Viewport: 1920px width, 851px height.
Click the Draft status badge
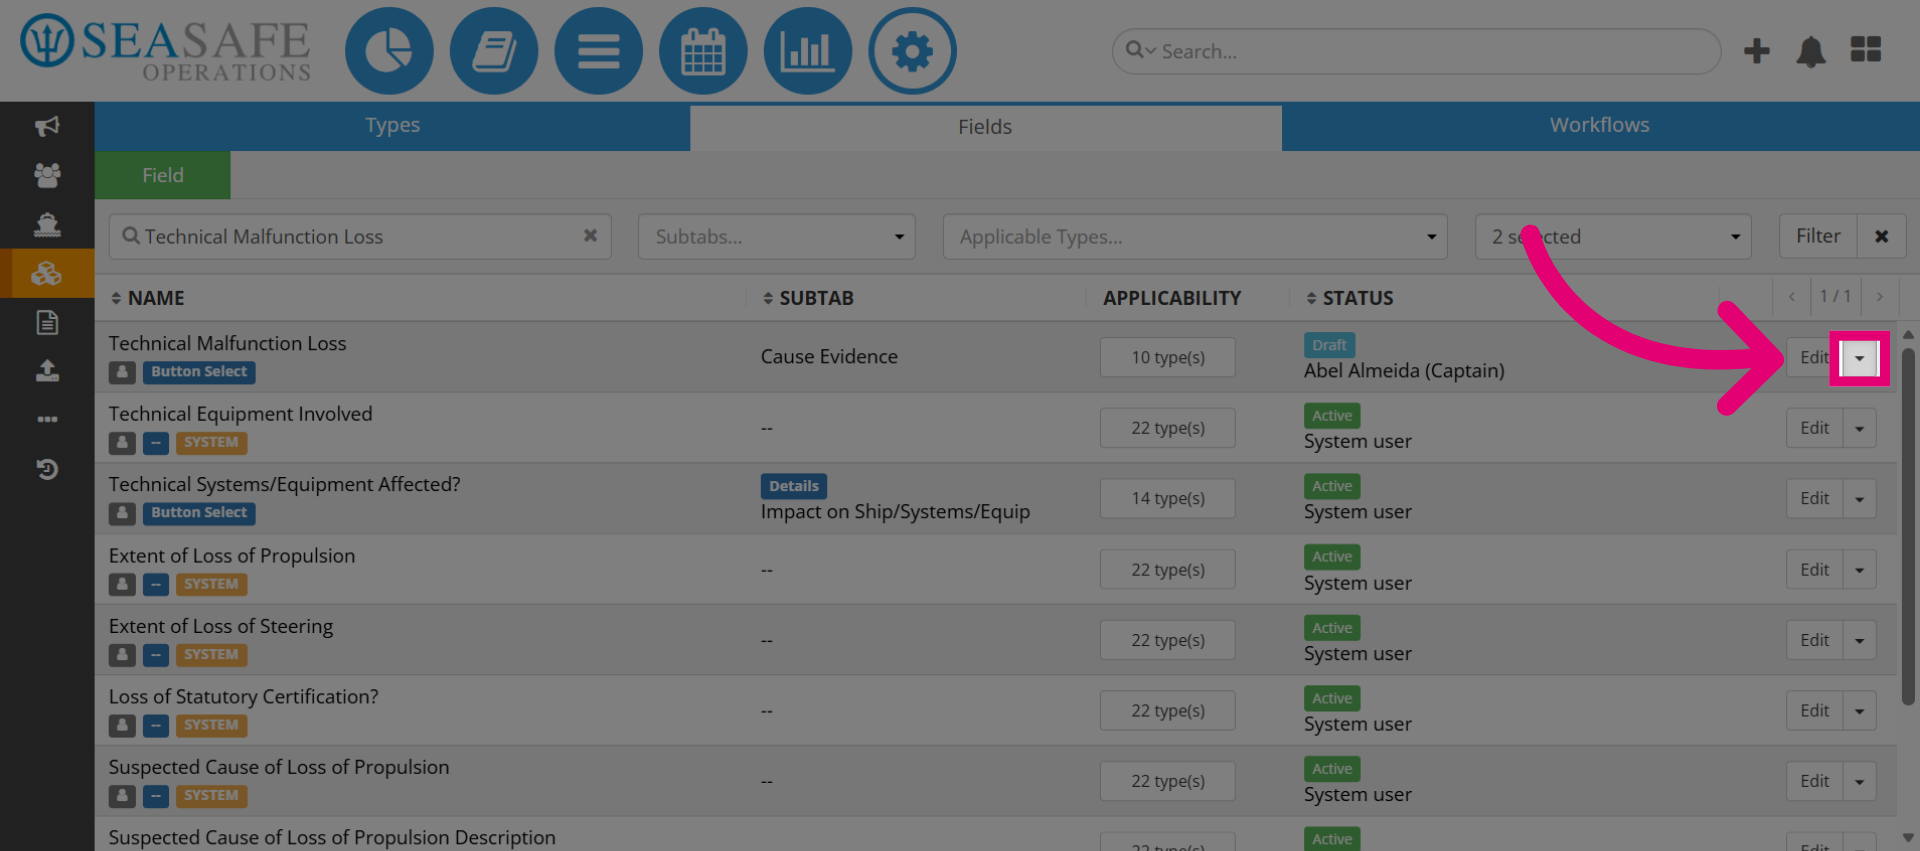(1329, 345)
